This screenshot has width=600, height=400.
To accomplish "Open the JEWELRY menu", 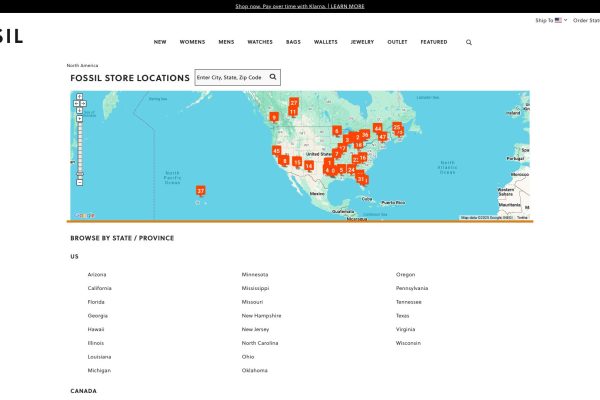I will pyautogui.click(x=362, y=42).
